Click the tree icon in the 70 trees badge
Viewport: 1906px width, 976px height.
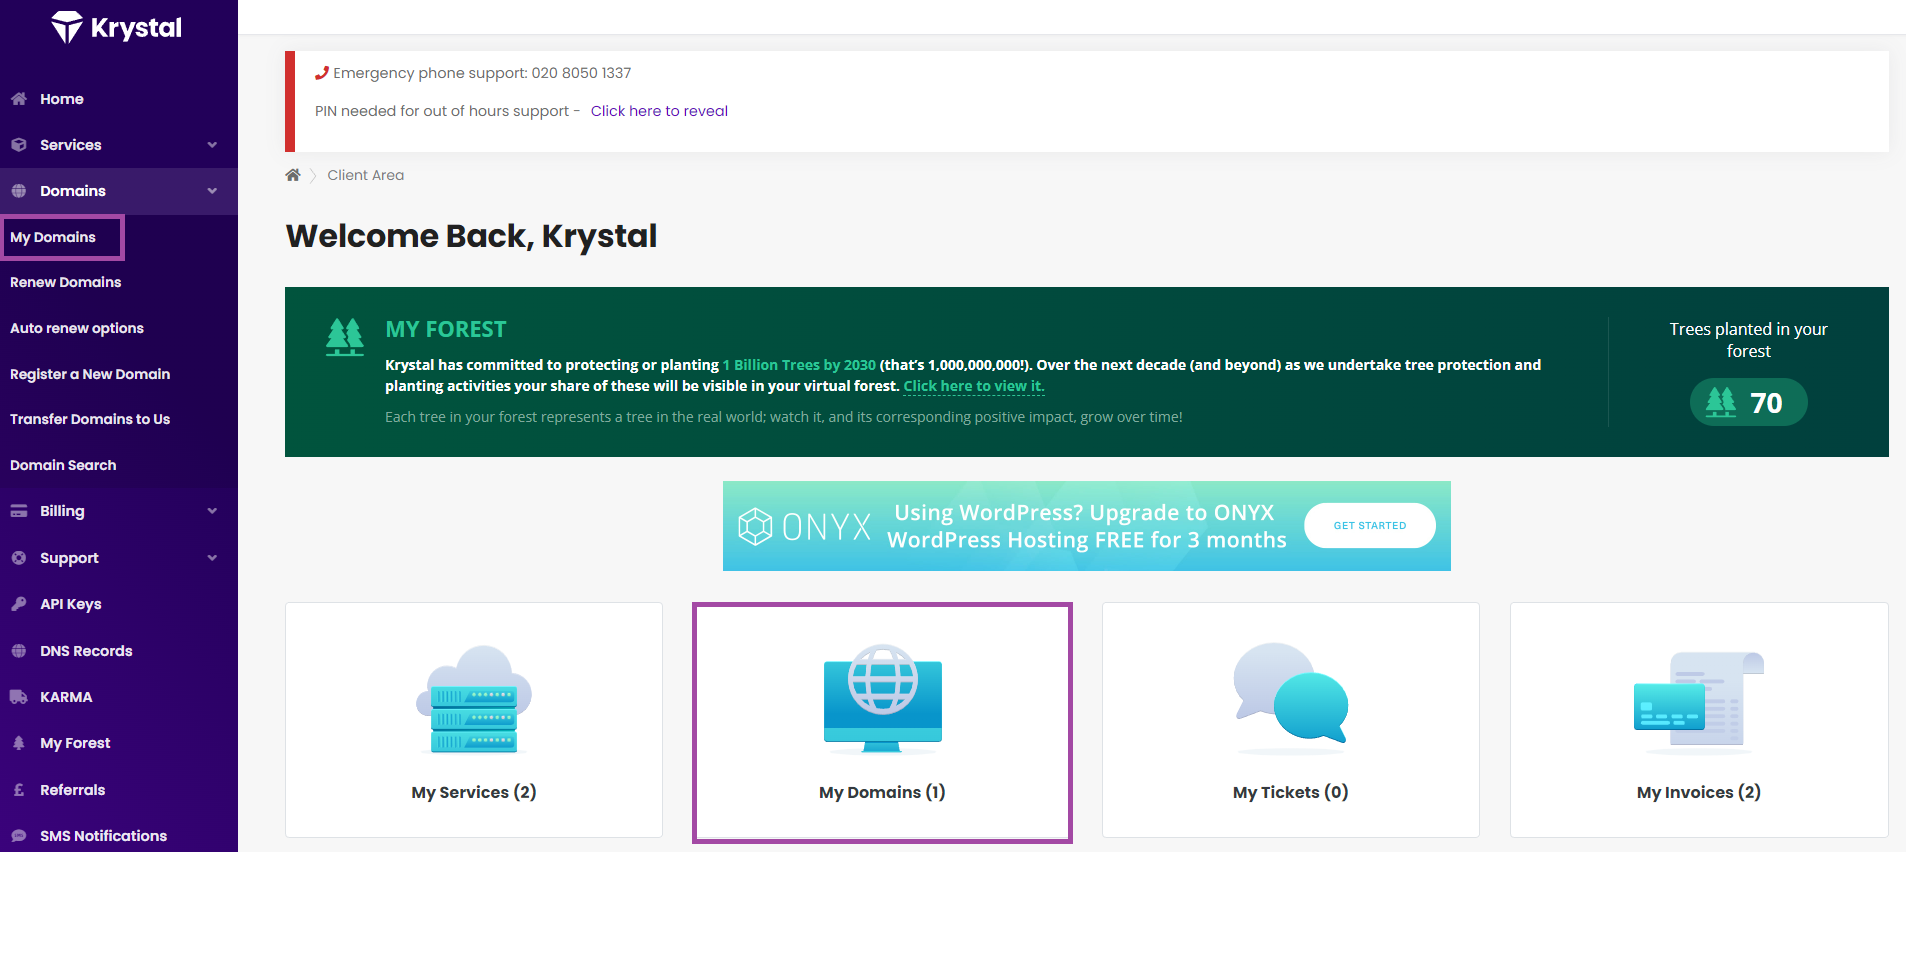coord(1720,402)
